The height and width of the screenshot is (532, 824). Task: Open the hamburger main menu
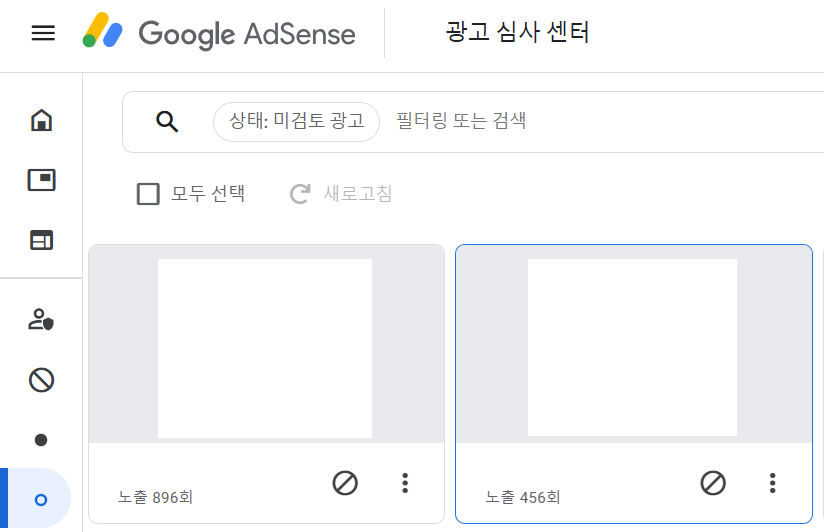(43, 33)
